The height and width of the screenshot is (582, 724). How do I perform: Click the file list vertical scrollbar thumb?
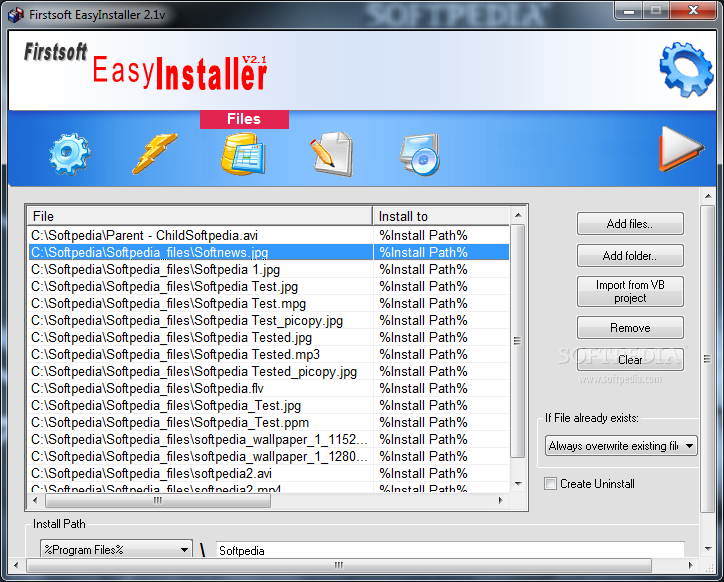click(x=518, y=341)
